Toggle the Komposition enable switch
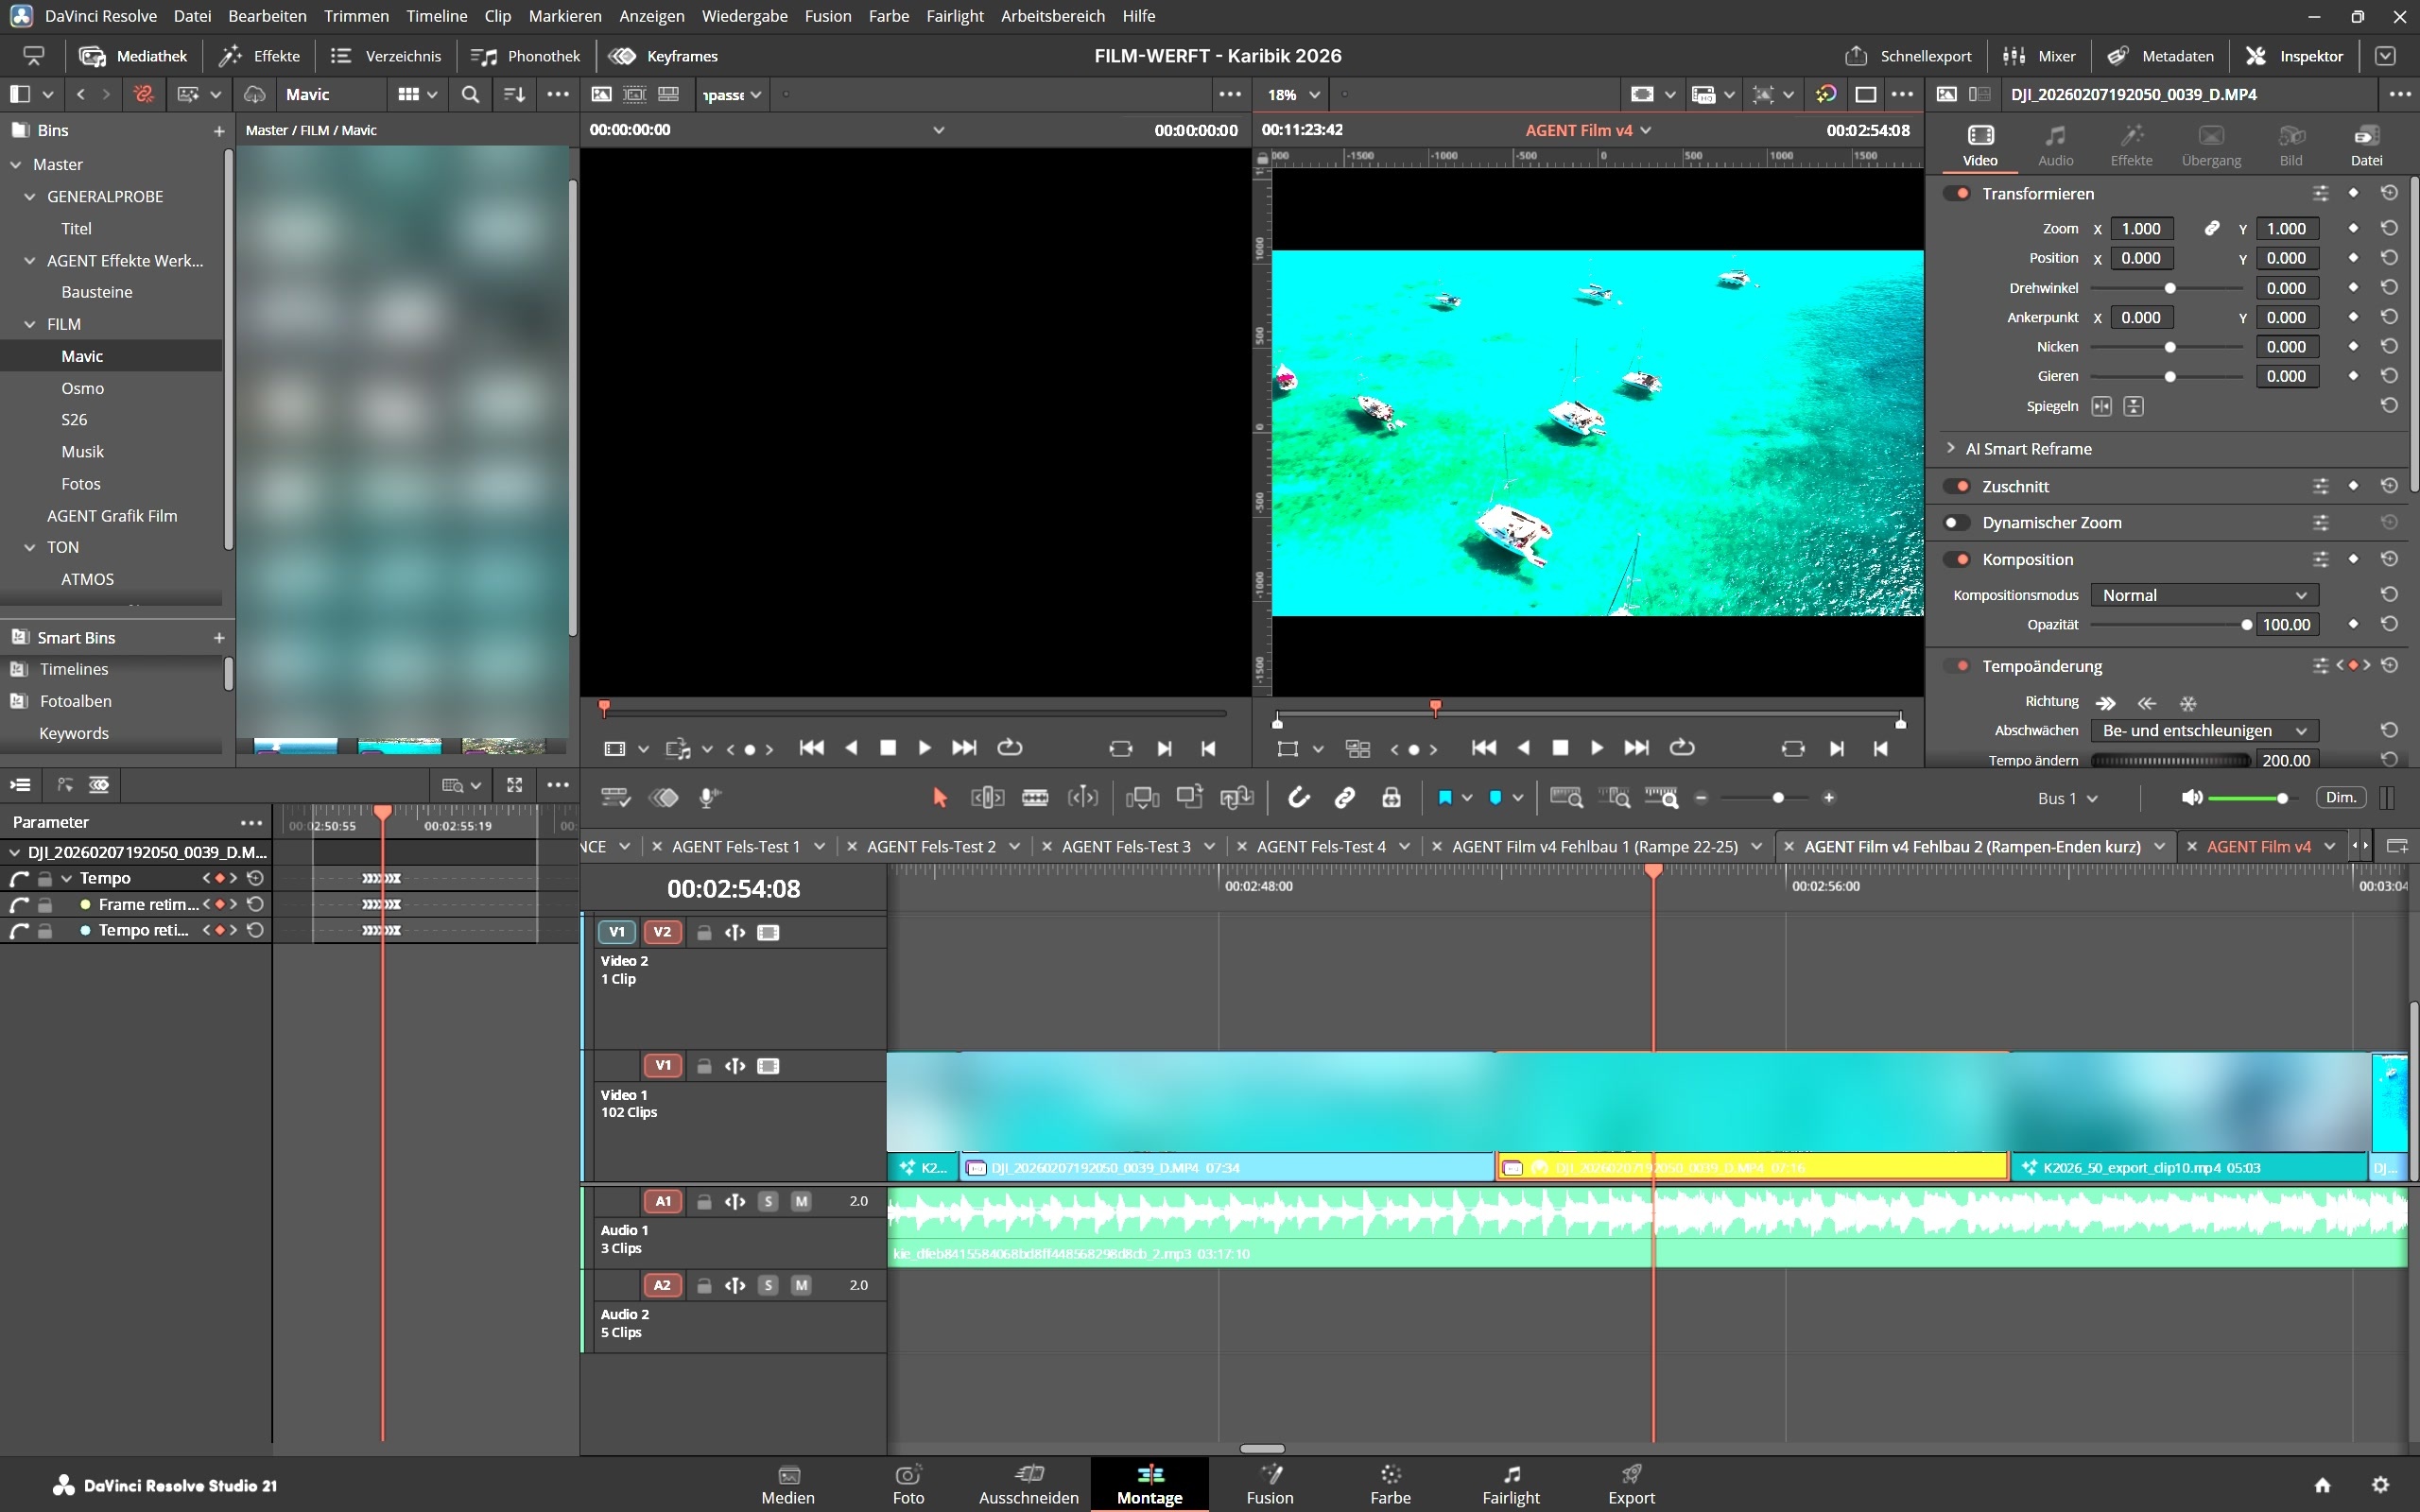The width and height of the screenshot is (2420, 1512). click(x=1956, y=559)
